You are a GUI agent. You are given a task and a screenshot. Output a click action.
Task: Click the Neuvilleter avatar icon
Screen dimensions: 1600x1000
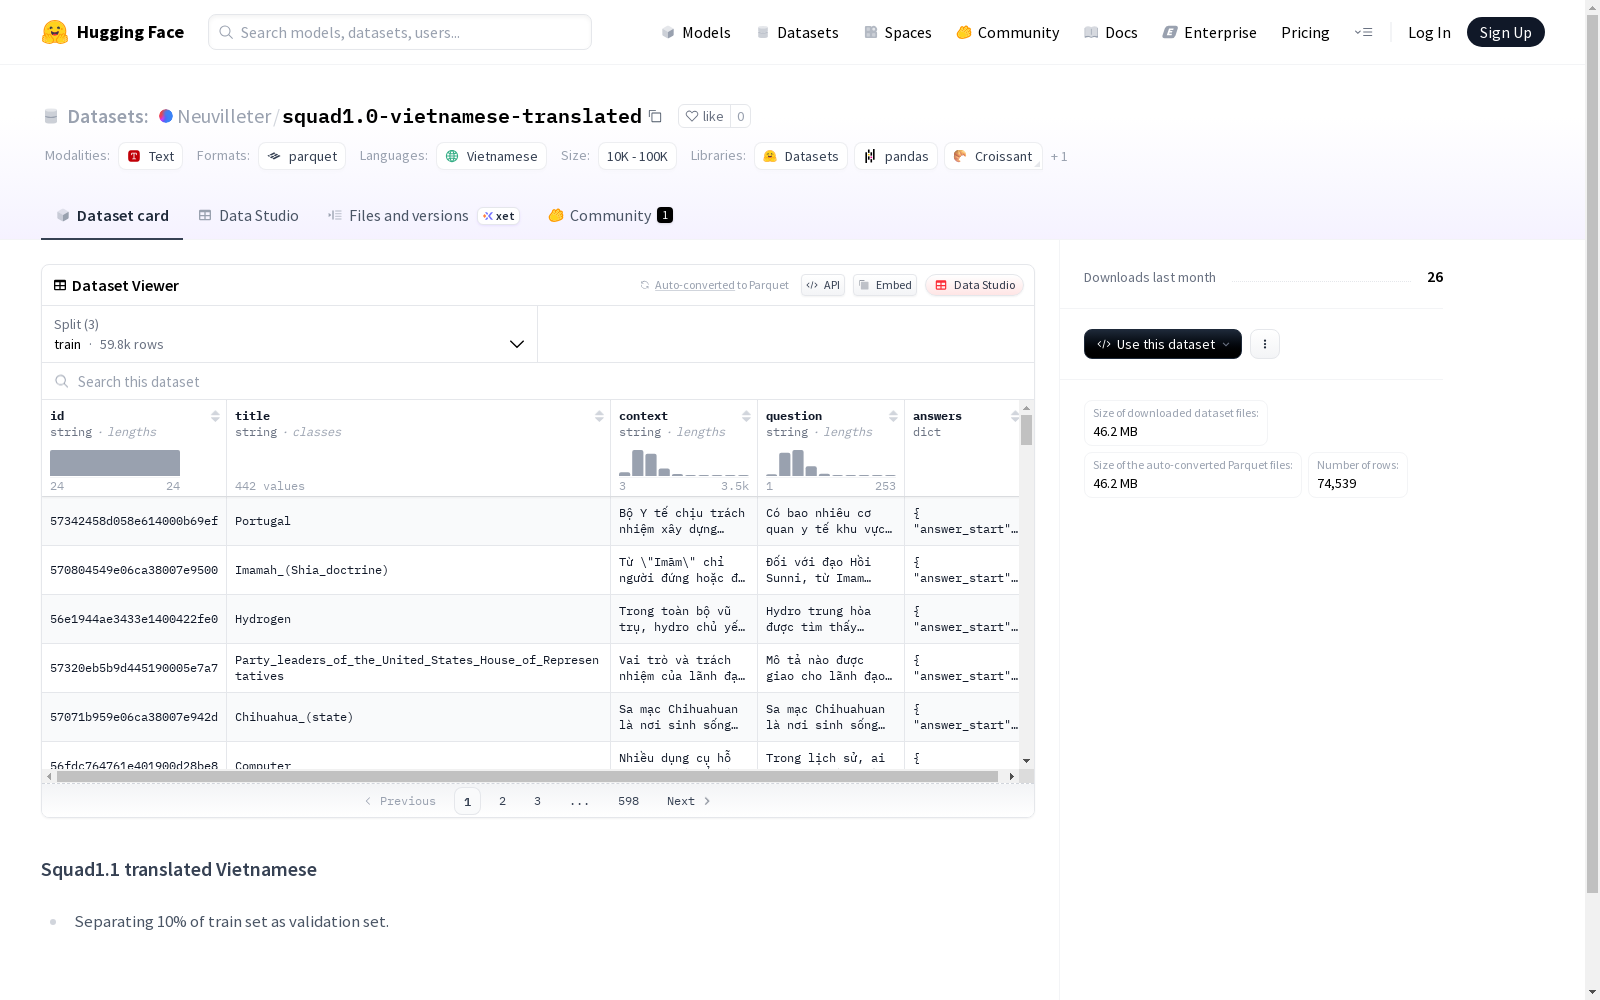click(x=166, y=116)
